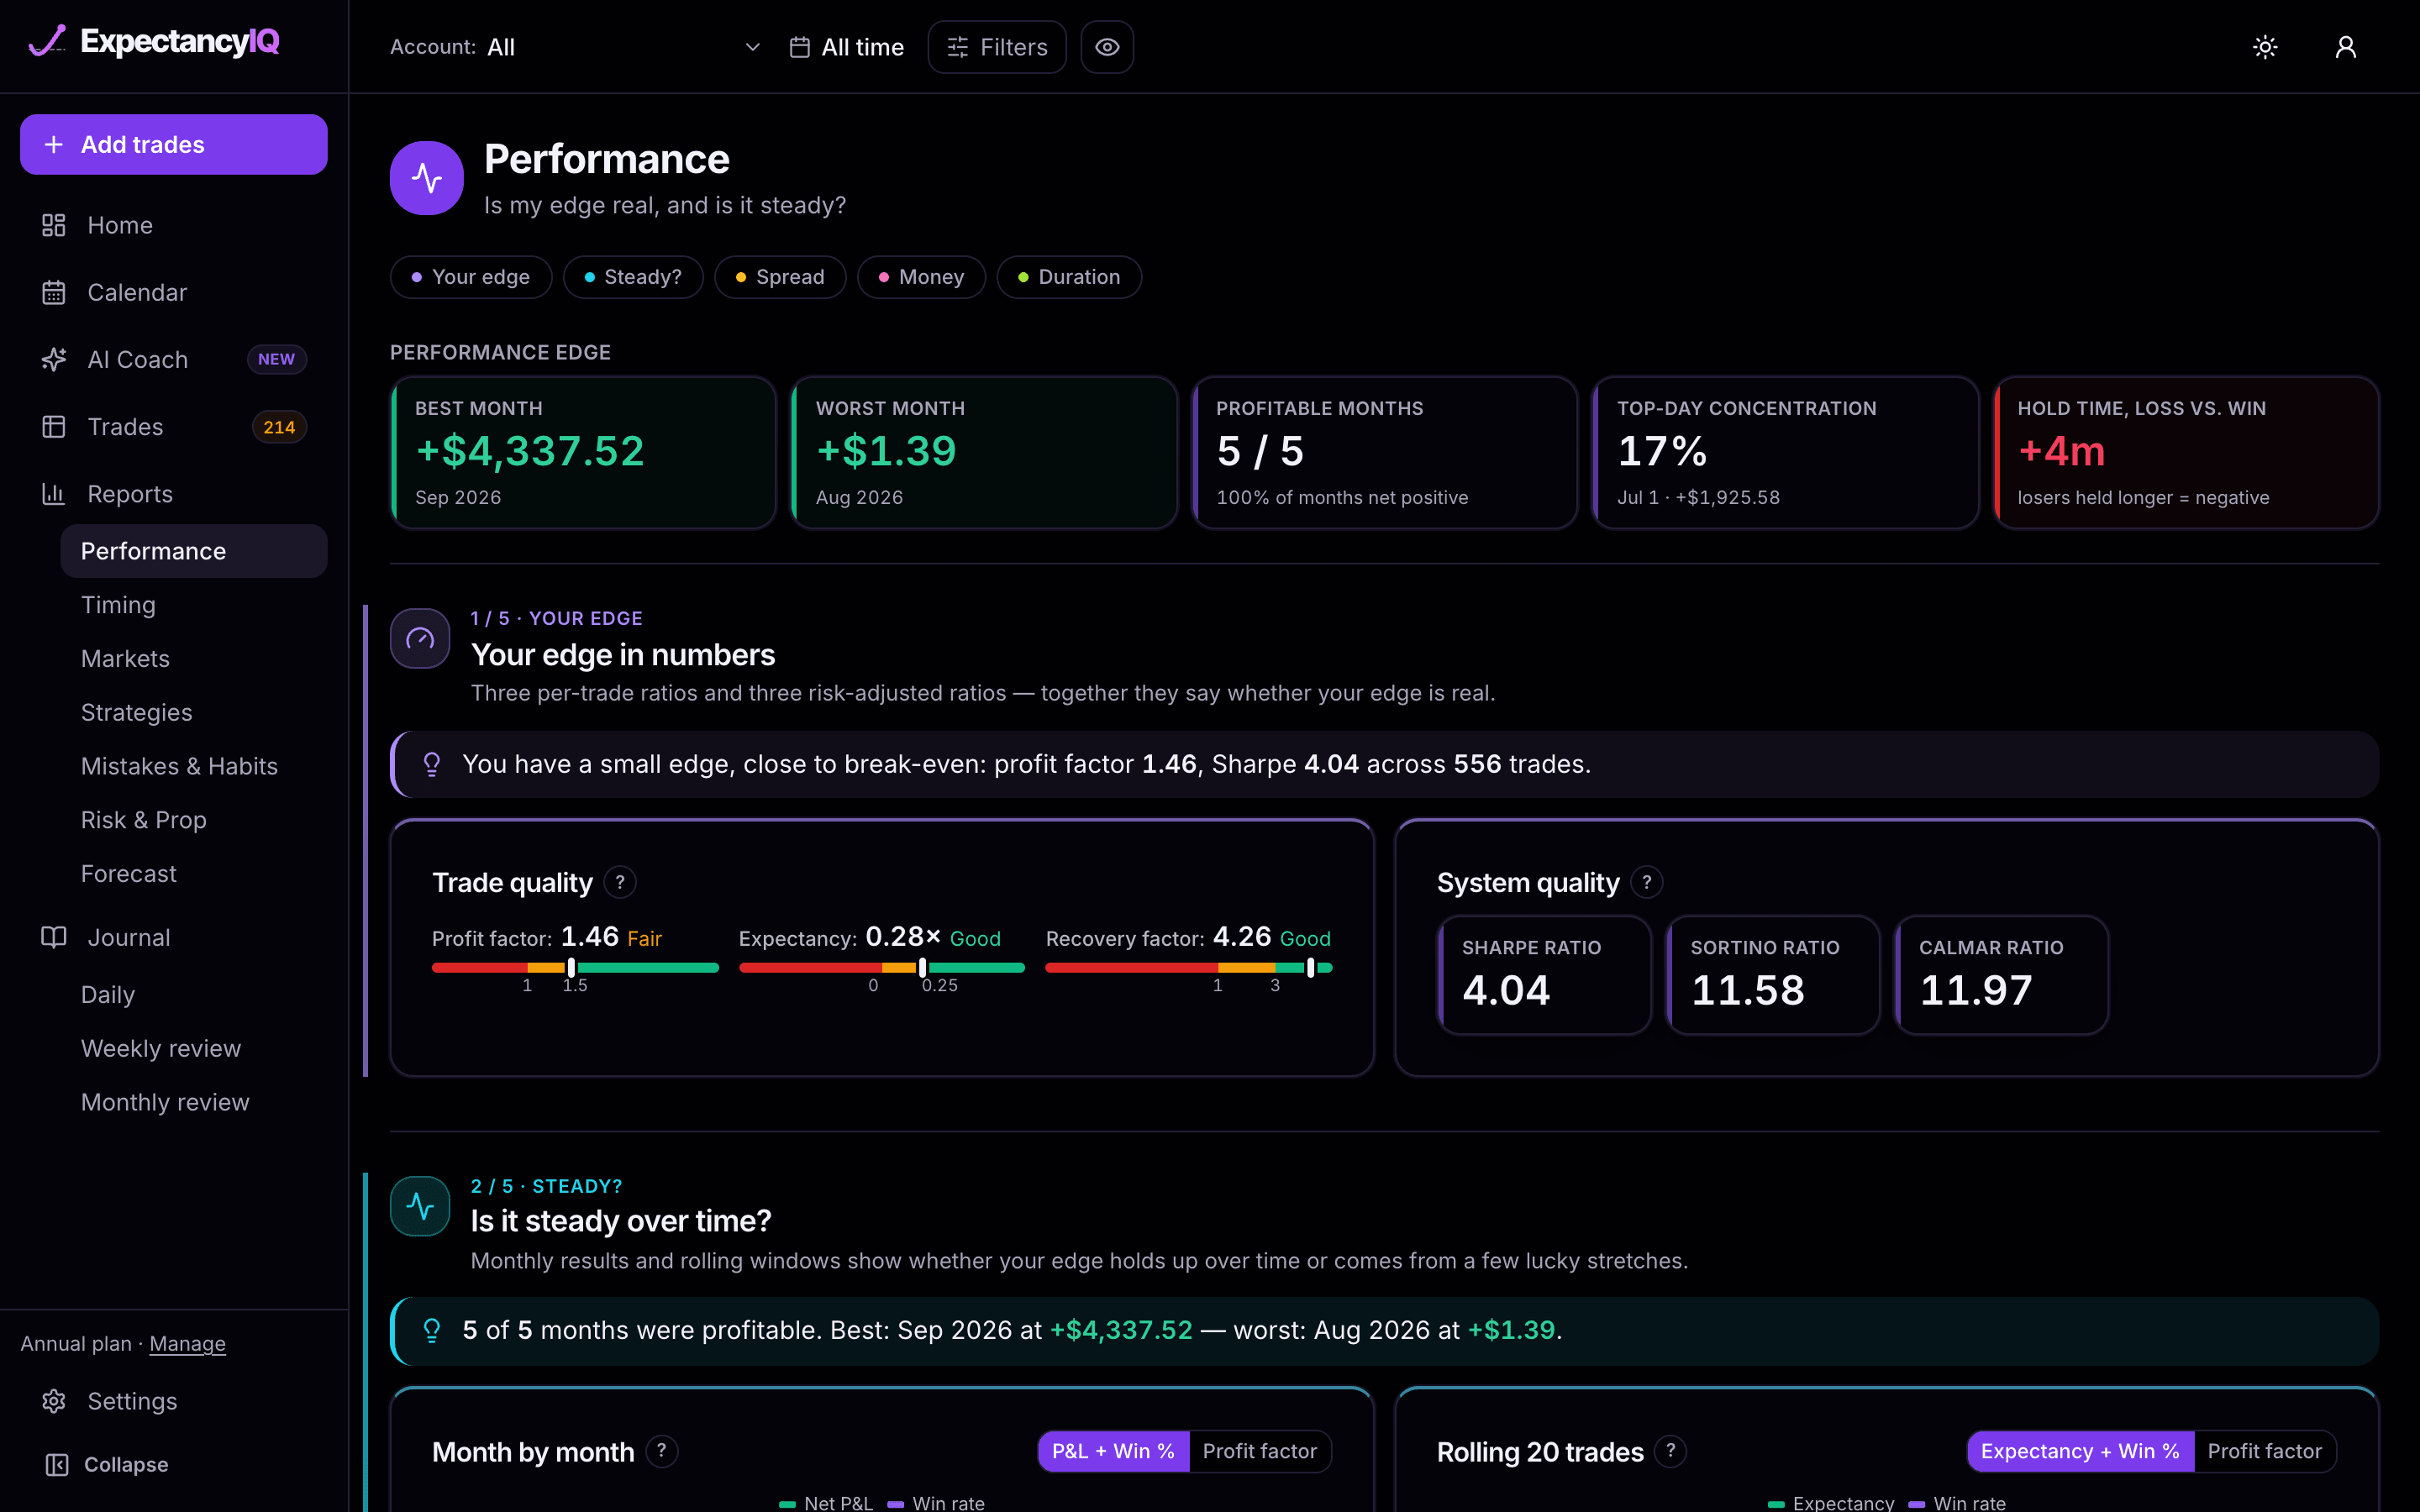Click the System quality help icon
2420x1512 pixels.
click(x=1647, y=882)
